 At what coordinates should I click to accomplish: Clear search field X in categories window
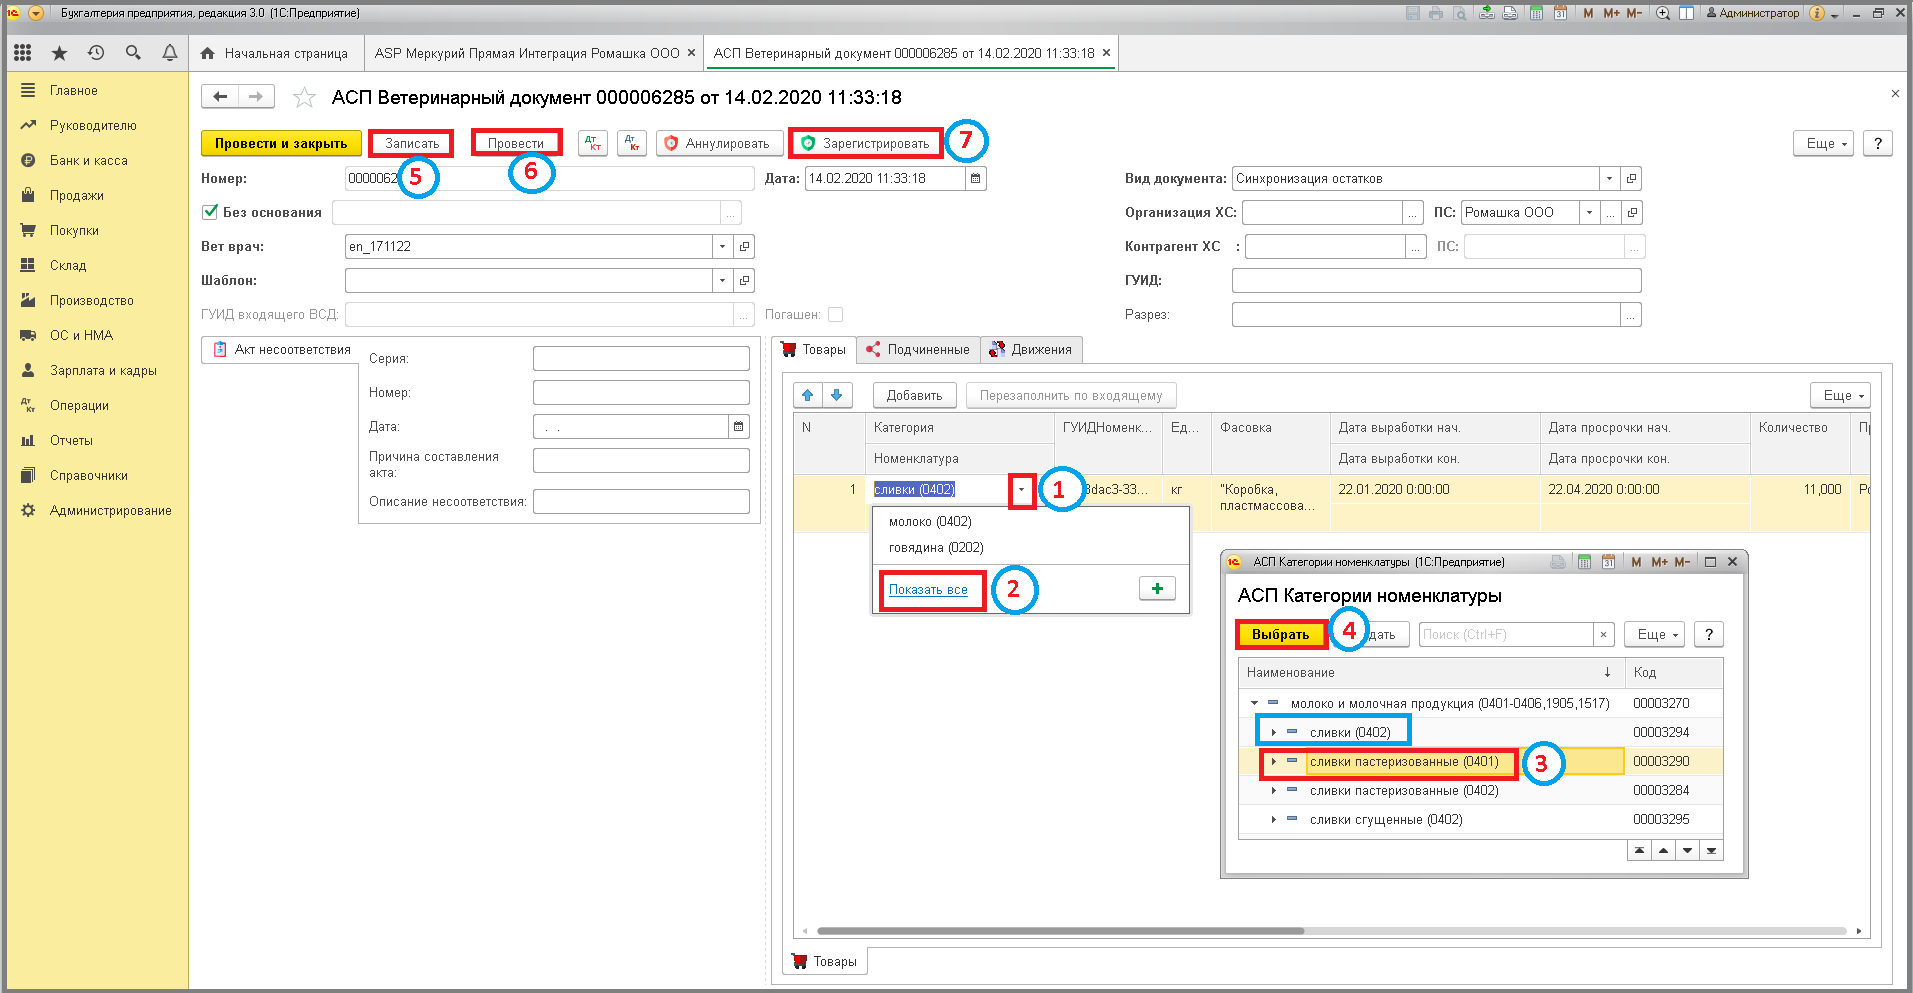click(x=1604, y=634)
